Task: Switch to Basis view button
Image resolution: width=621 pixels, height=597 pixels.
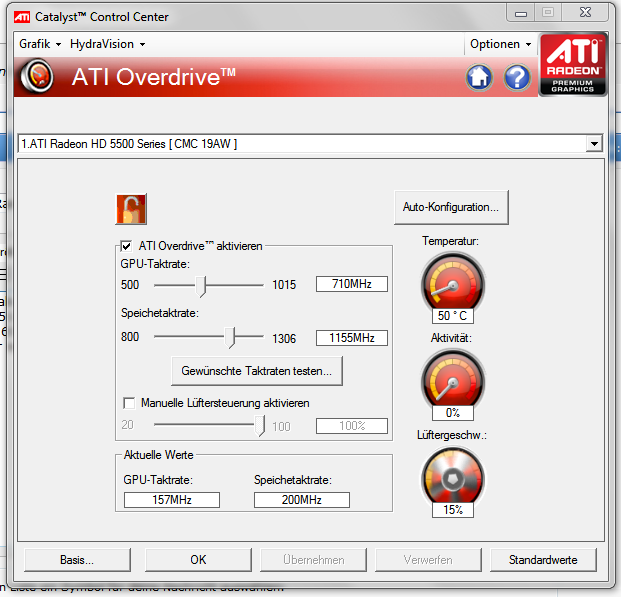Action: coord(77,560)
